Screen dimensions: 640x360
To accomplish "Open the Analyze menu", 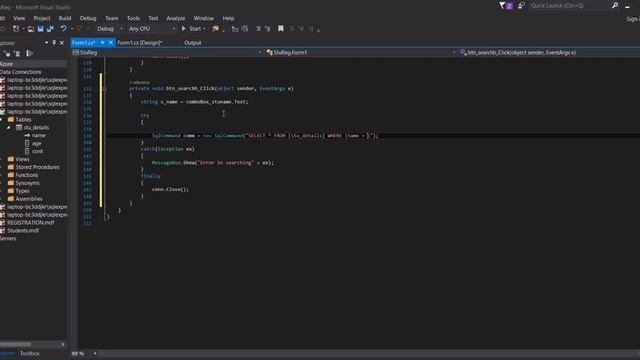I will [x=176, y=18].
